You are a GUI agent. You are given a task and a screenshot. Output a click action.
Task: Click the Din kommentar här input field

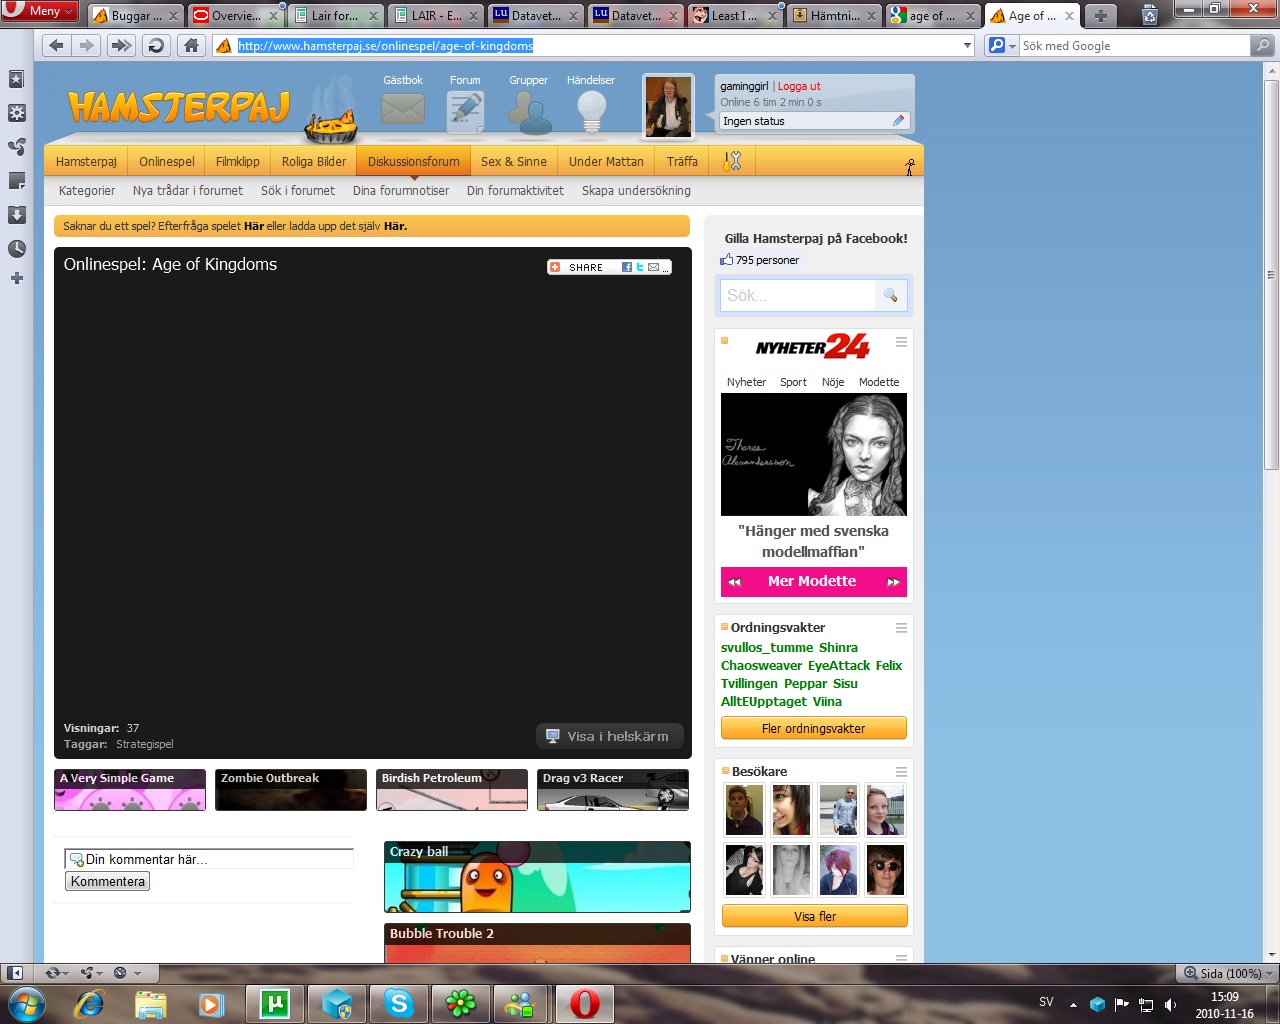click(x=209, y=859)
